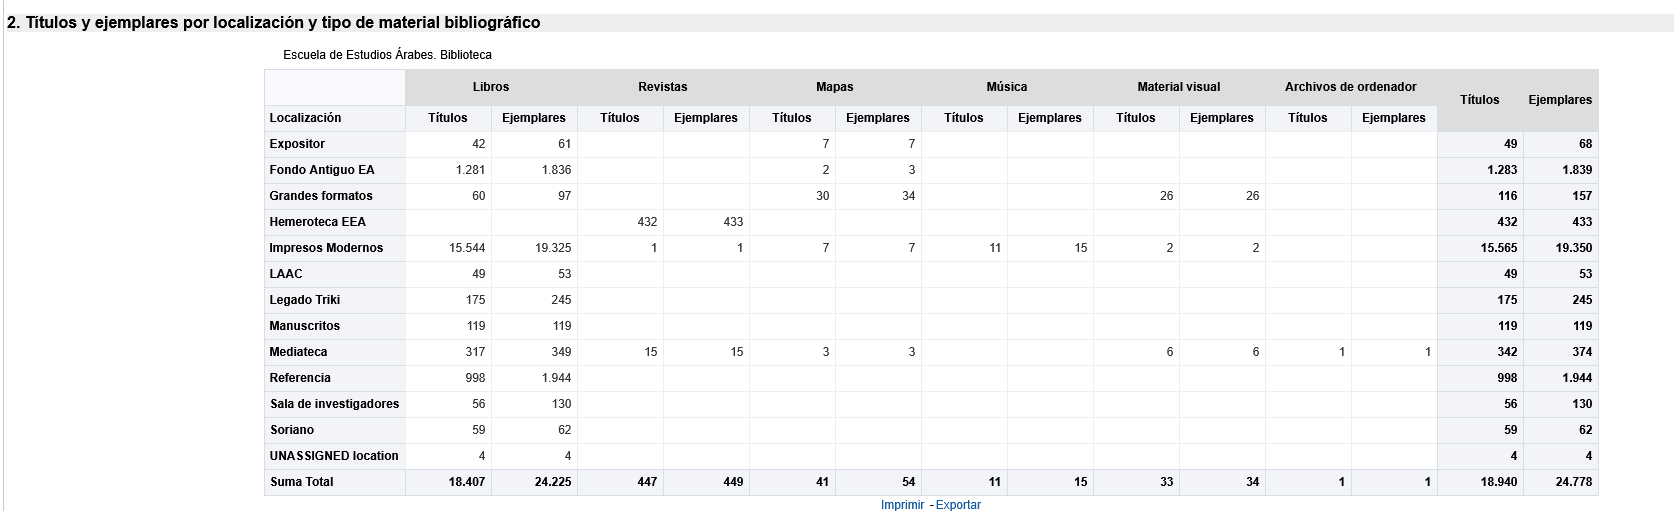Select the Libros column group header
The height and width of the screenshot is (511, 1674).
[x=491, y=87]
